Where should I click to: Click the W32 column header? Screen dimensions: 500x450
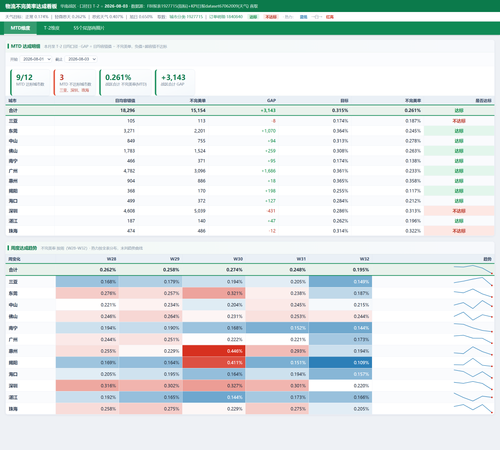[364, 259]
